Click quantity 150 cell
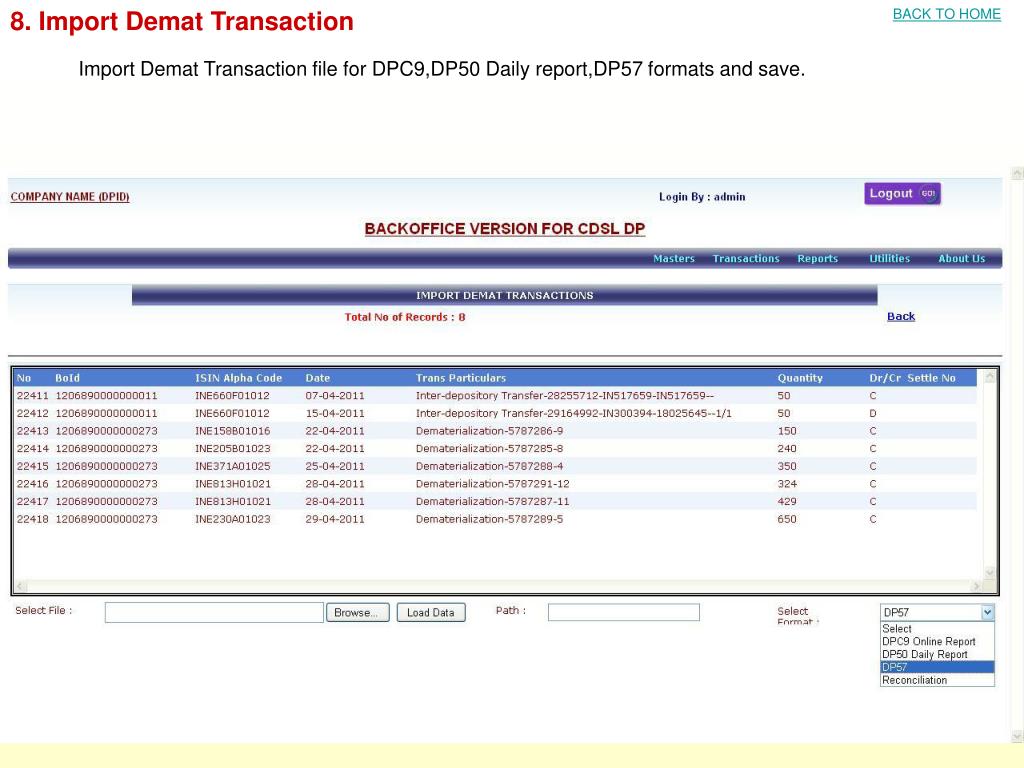1024x768 pixels. 787,431
